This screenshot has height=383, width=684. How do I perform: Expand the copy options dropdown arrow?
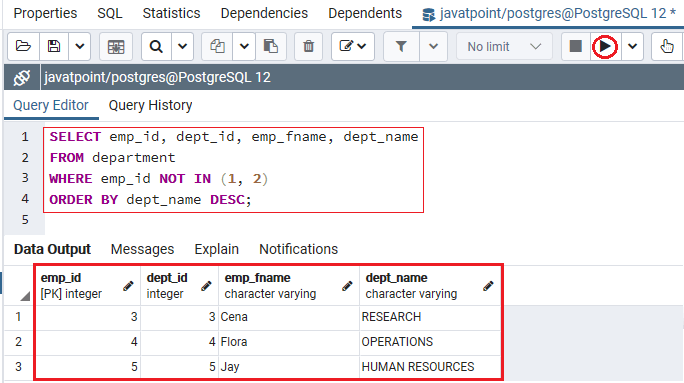click(x=244, y=46)
